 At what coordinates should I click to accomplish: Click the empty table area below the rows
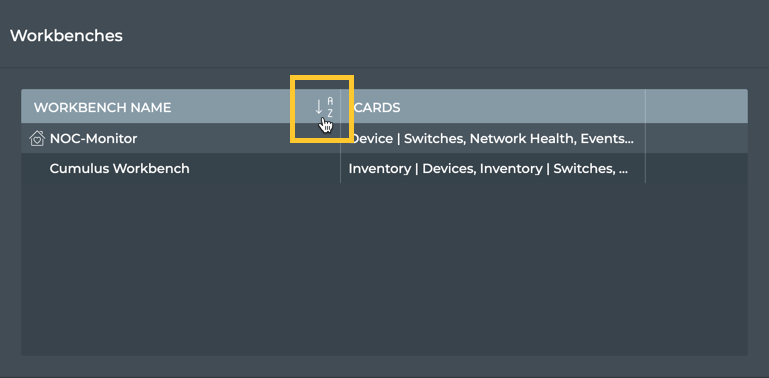tap(384, 269)
